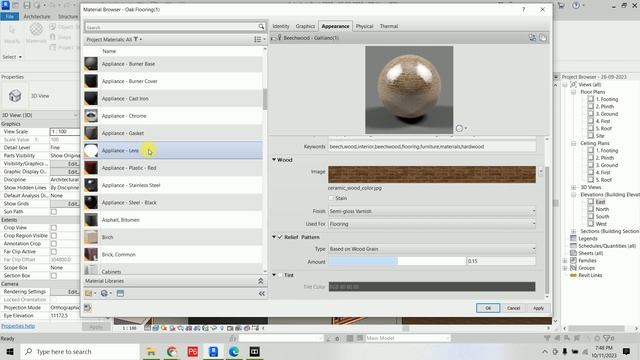This screenshot has width=640, height=360.
Task: Click the Revit icon in the taskbar
Action: [x=213, y=351]
